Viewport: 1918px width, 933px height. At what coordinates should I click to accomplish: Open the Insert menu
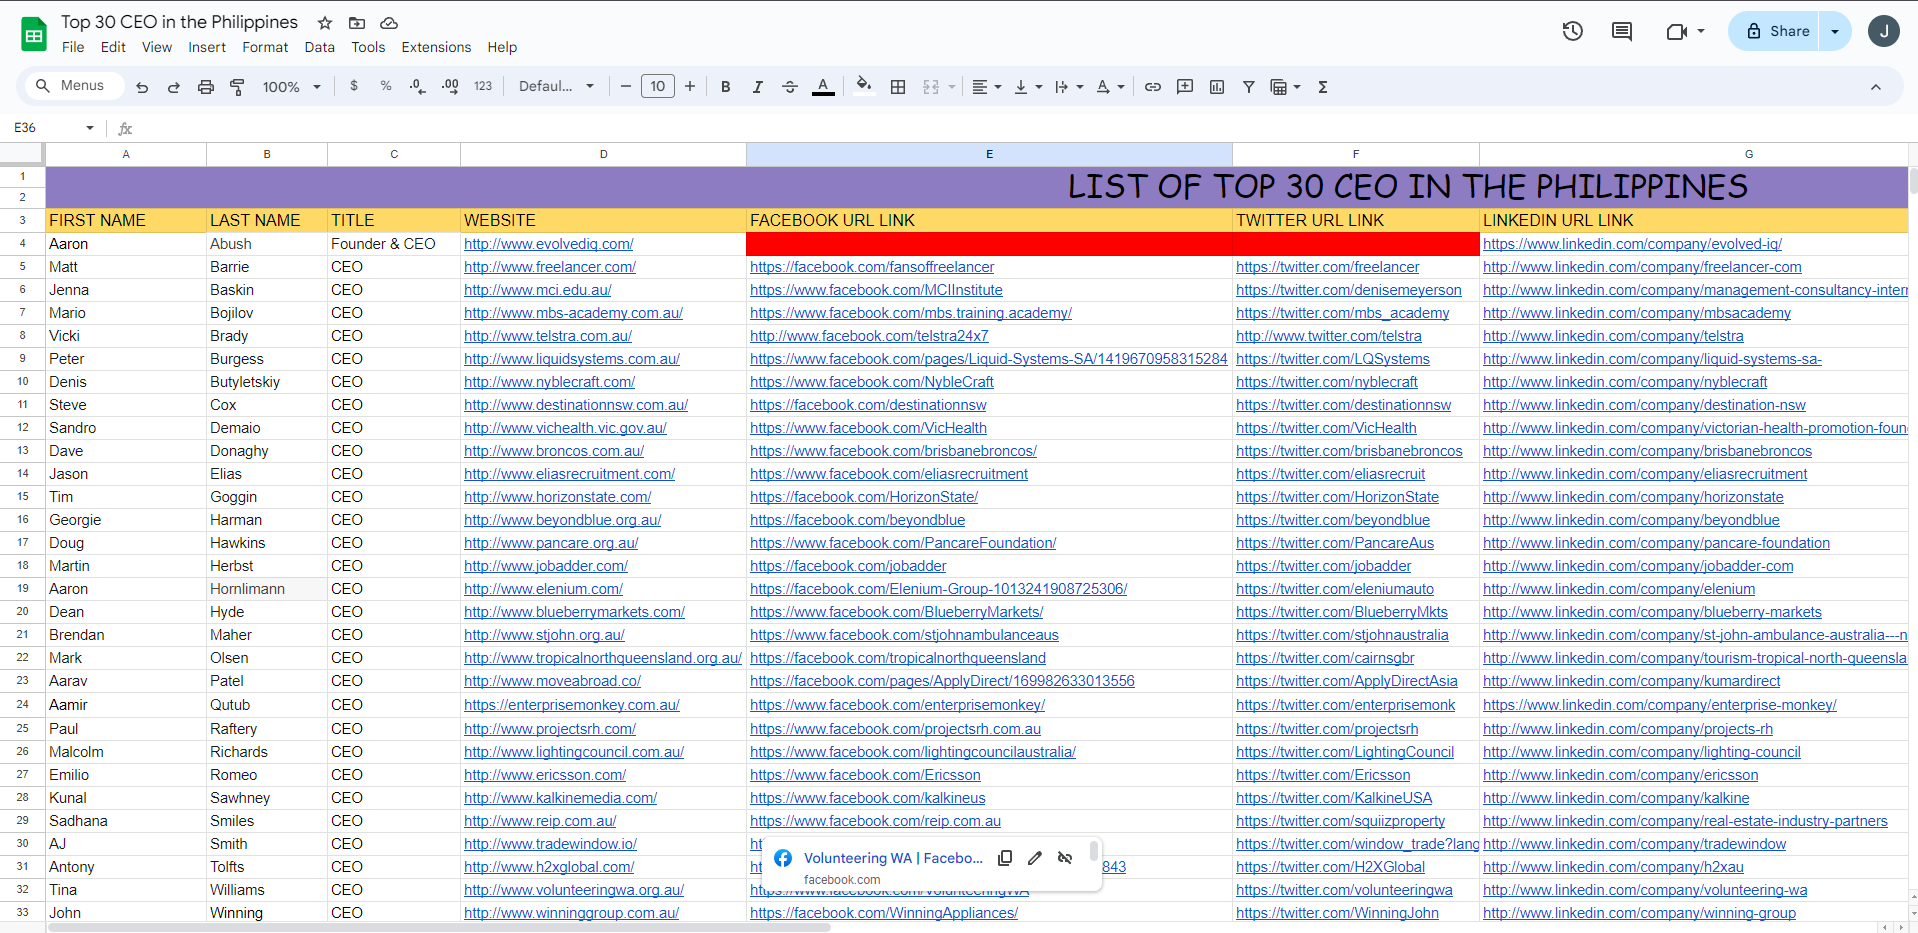pyautogui.click(x=207, y=47)
